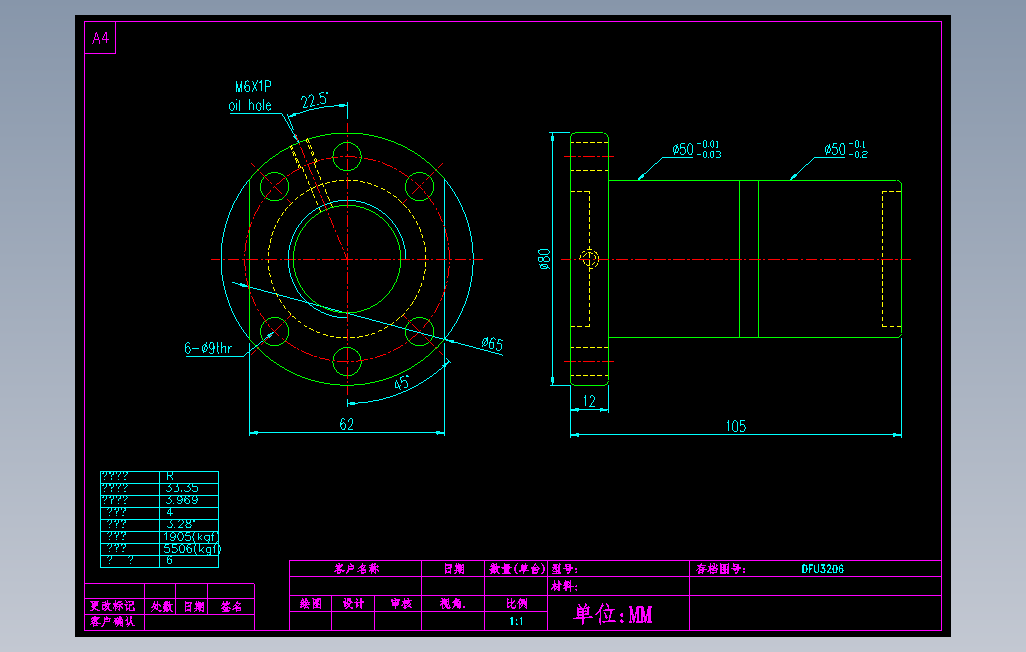
Task: Click the A4 sheet size label
Action: point(100,38)
